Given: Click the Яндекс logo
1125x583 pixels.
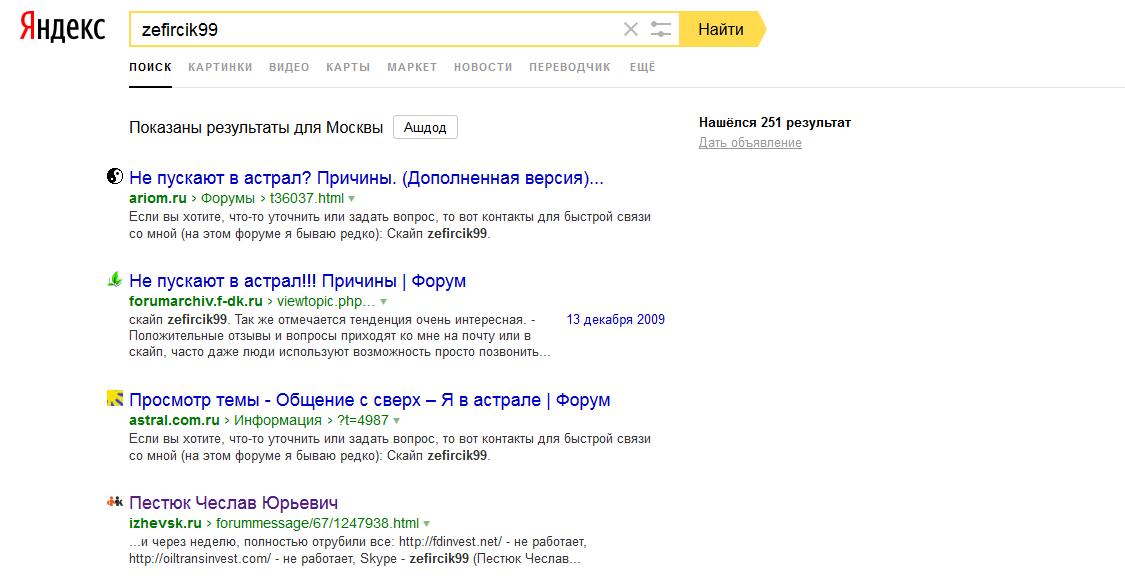Looking at the screenshot, I should pos(62,28).
